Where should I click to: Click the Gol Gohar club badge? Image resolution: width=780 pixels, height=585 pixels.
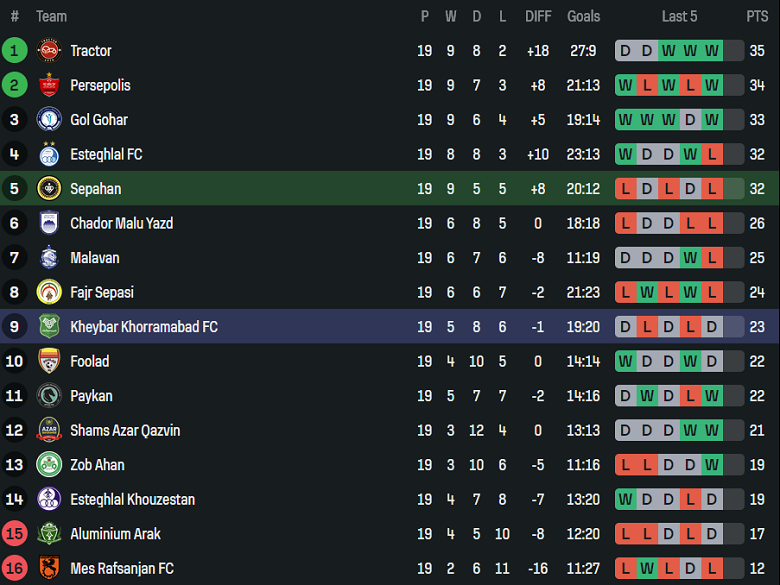49,120
